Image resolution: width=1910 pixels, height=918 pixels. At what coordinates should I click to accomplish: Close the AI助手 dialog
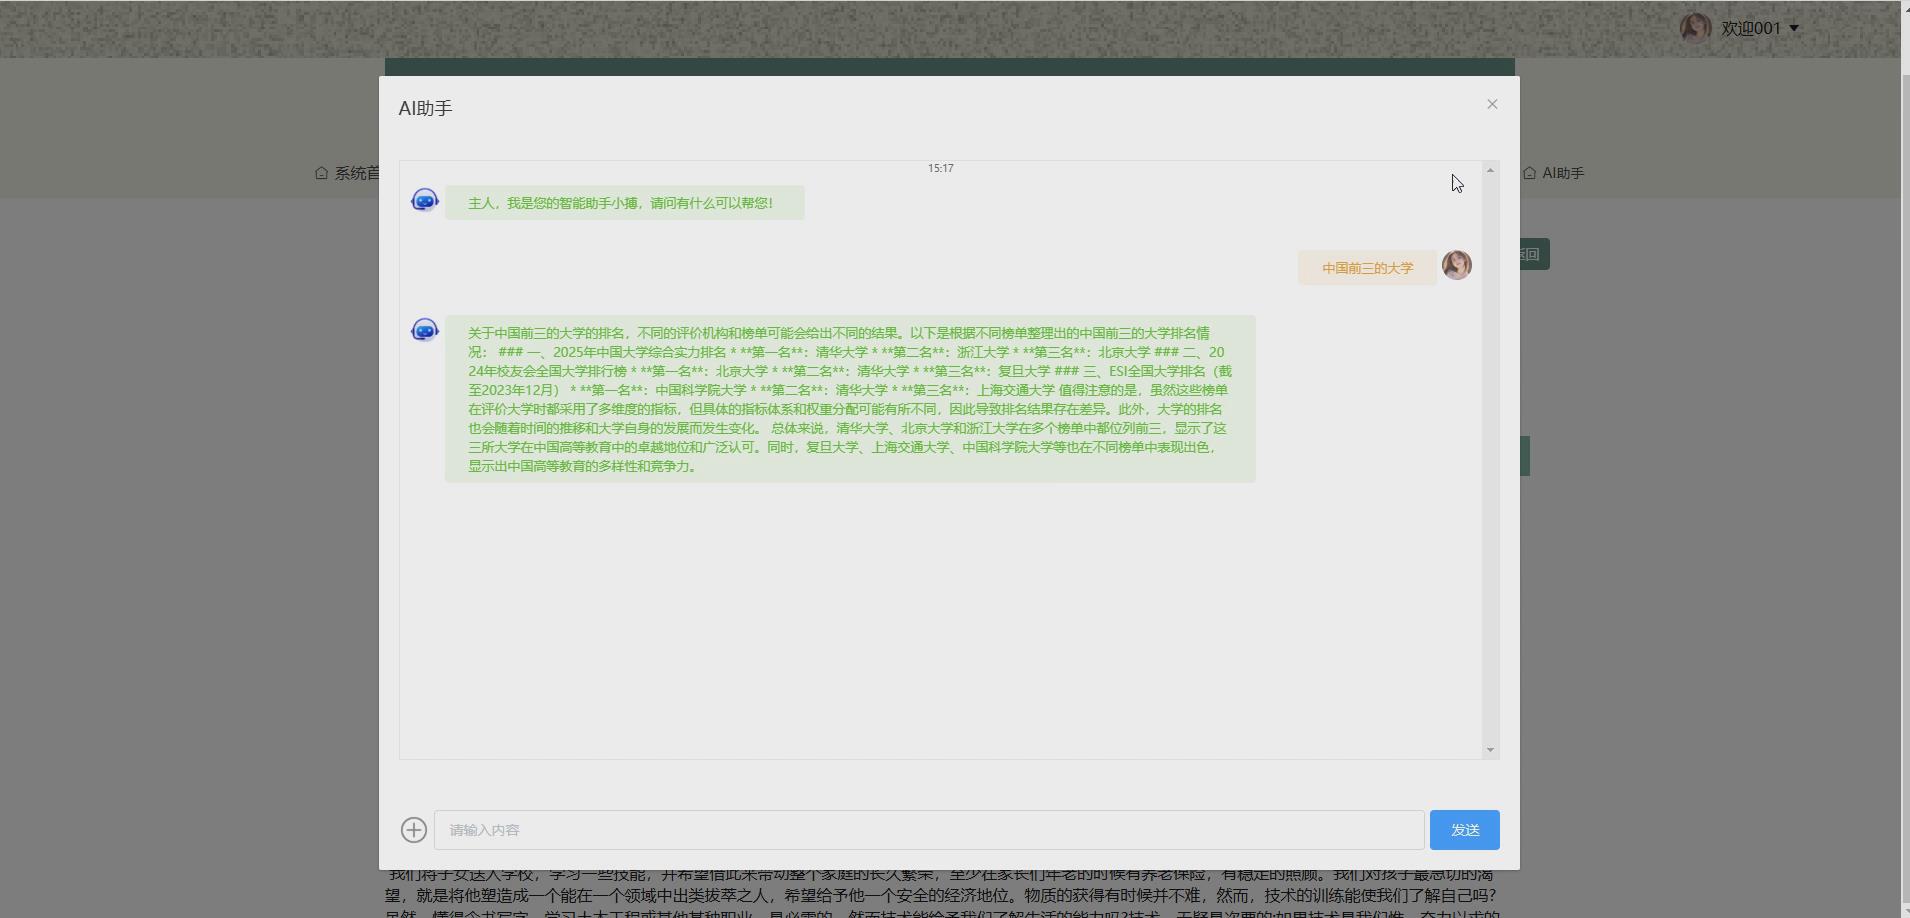pyautogui.click(x=1491, y=103)
